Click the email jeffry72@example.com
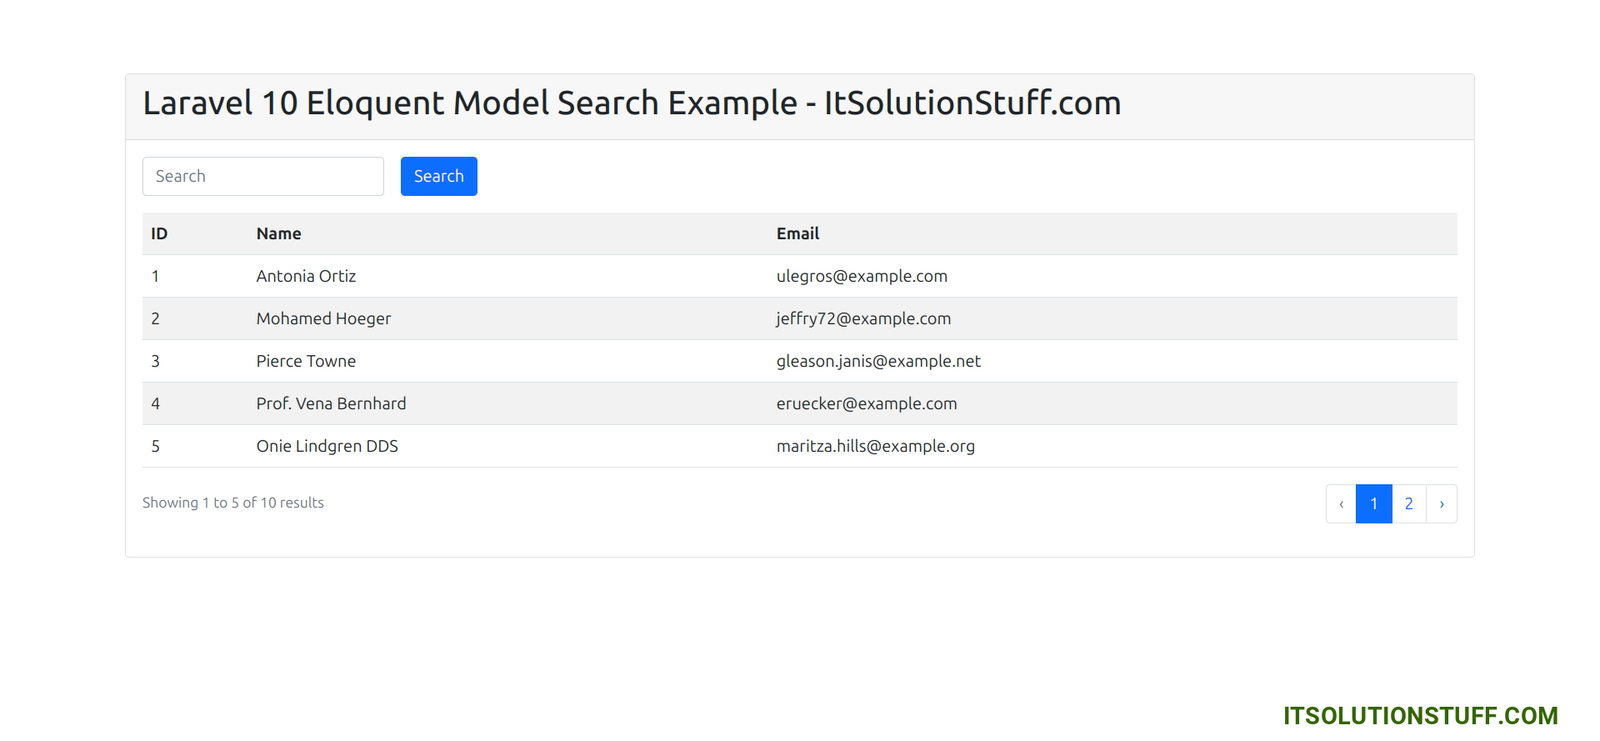1600x741 pixels. point(863,319)
